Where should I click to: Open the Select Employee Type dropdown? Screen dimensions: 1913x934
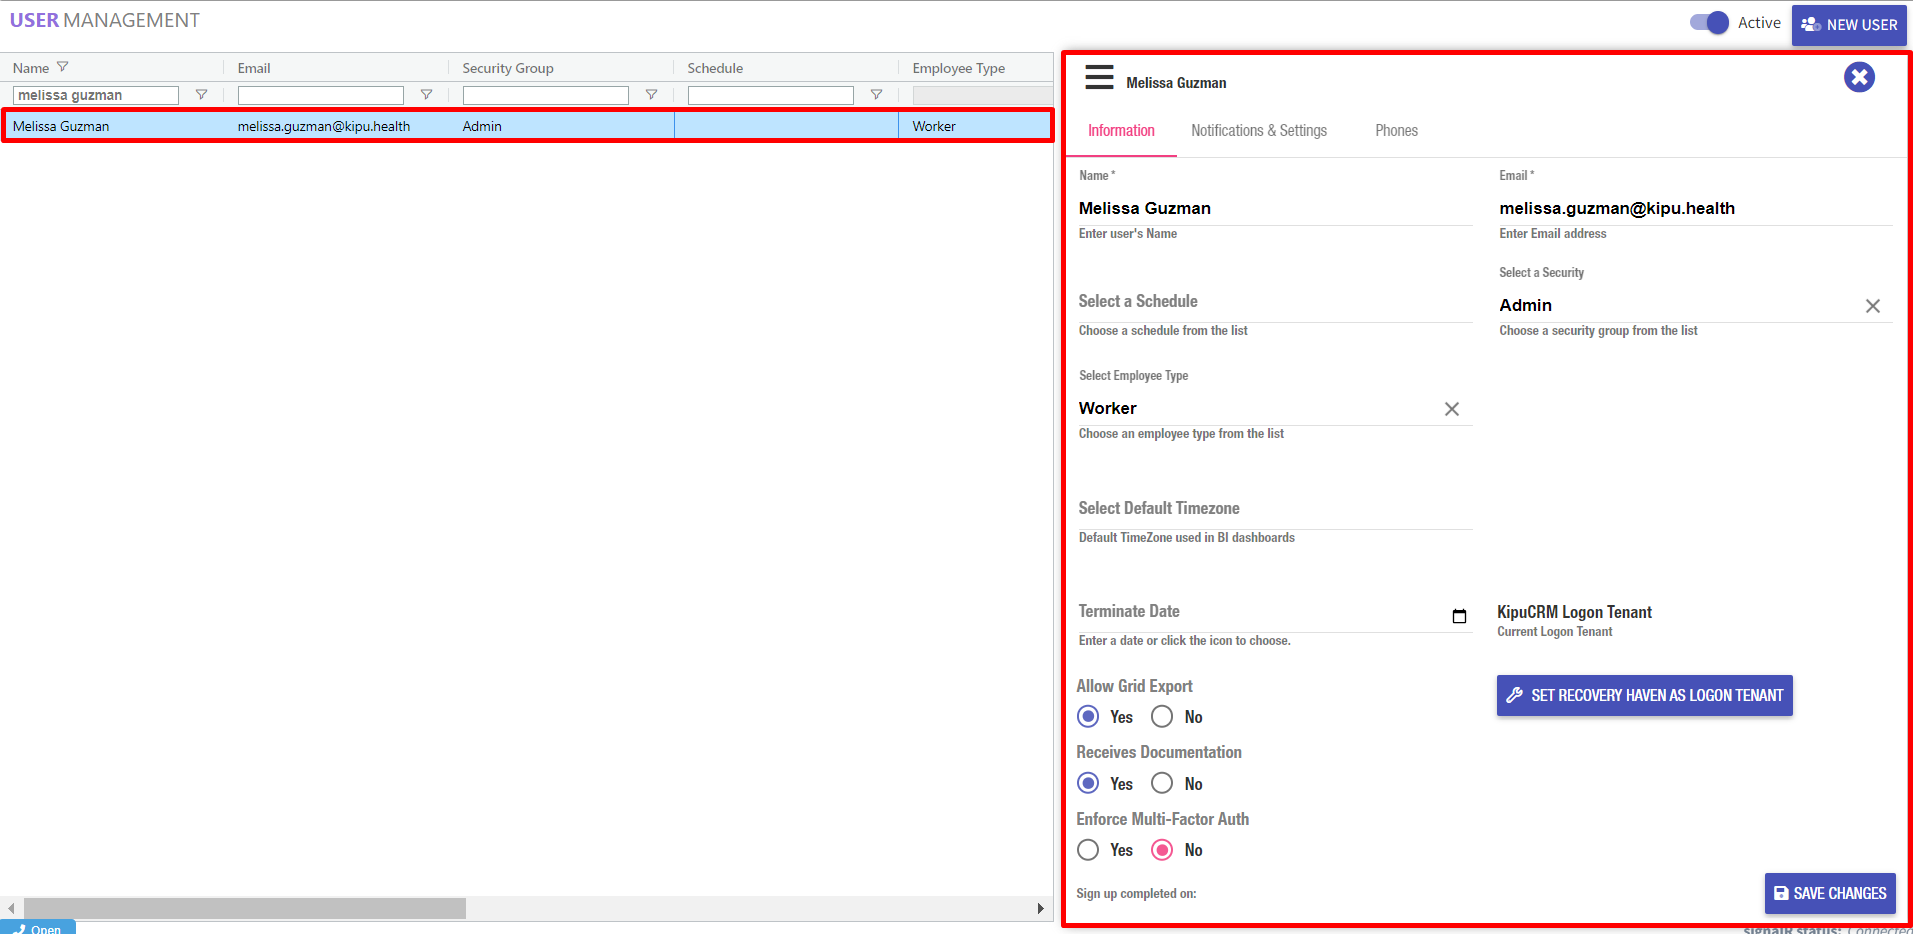coord(1255,409)
